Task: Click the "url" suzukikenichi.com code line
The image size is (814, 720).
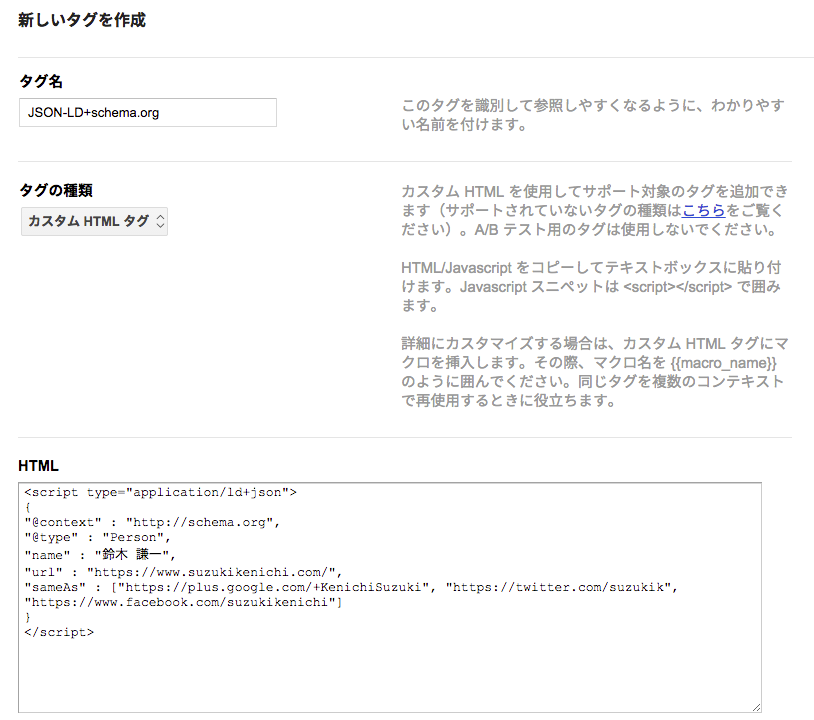Action: pos(183,572)
